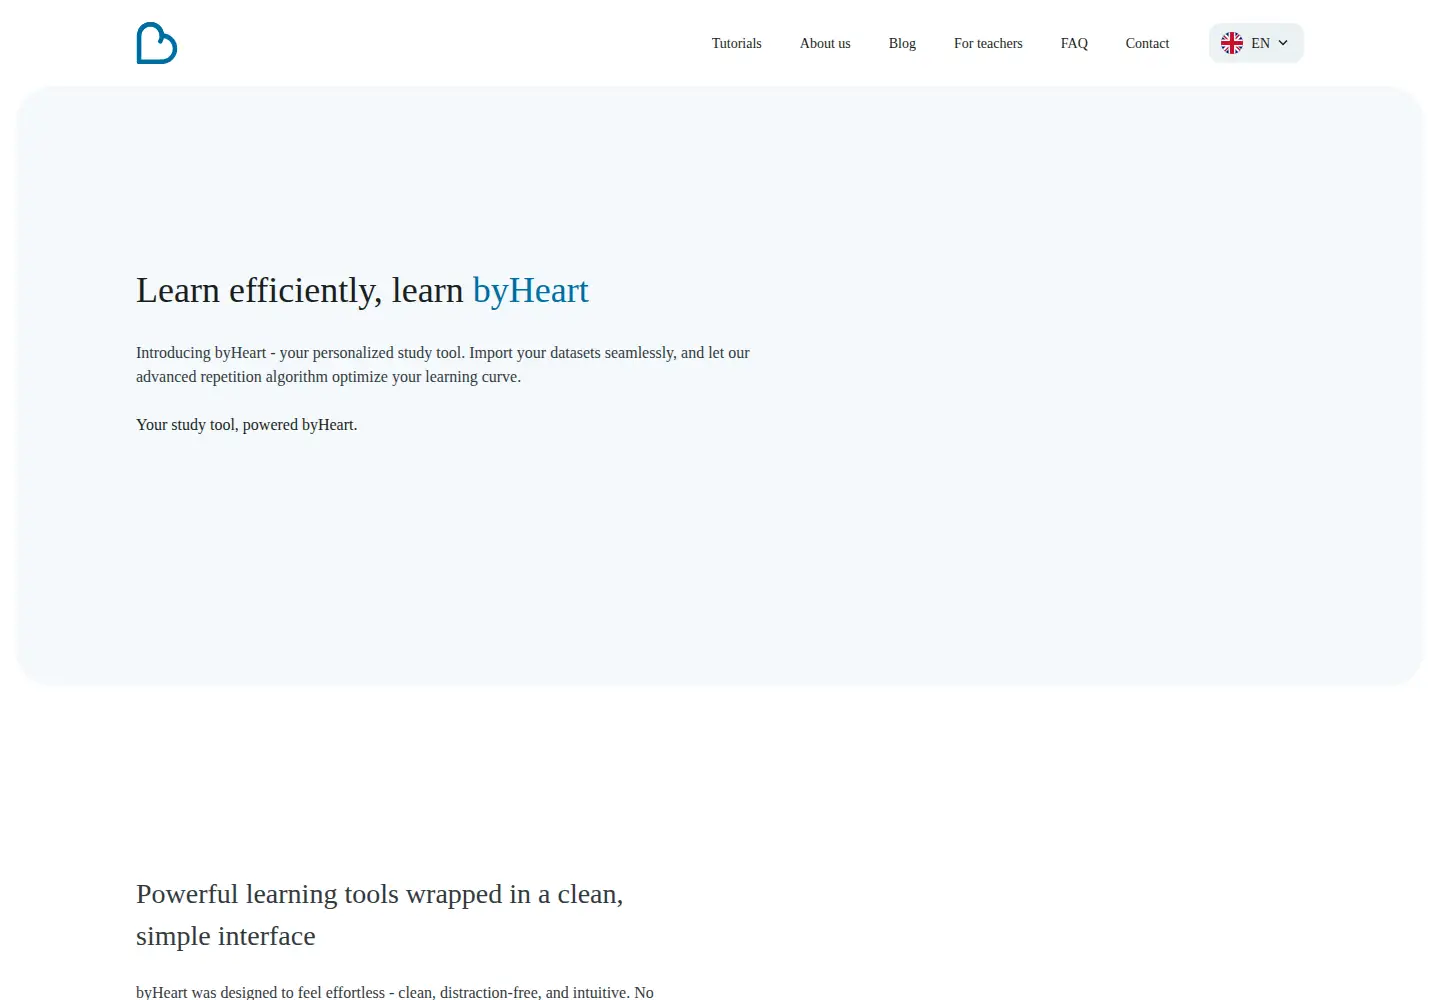
Task: Click the 'Learn efficiently, learn byHeart' heading
Action: (x=362, y=290)
